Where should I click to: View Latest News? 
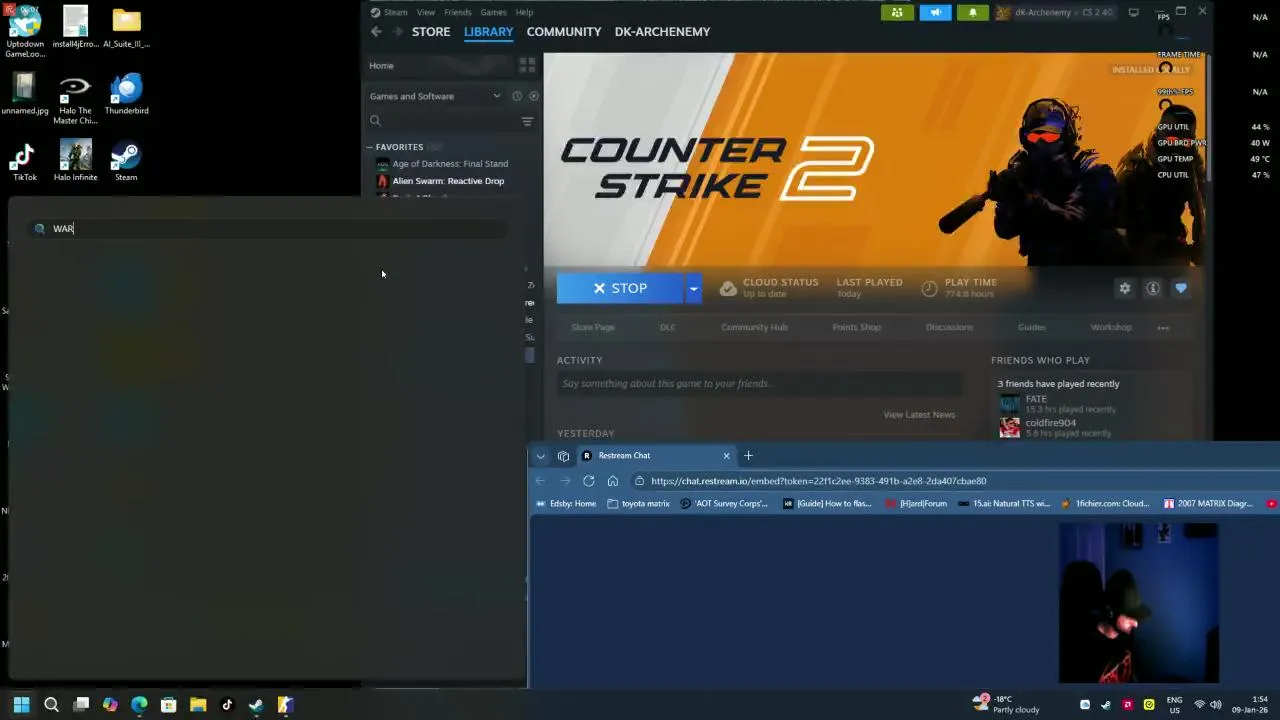pyautogui.click(x=919, y=415)
